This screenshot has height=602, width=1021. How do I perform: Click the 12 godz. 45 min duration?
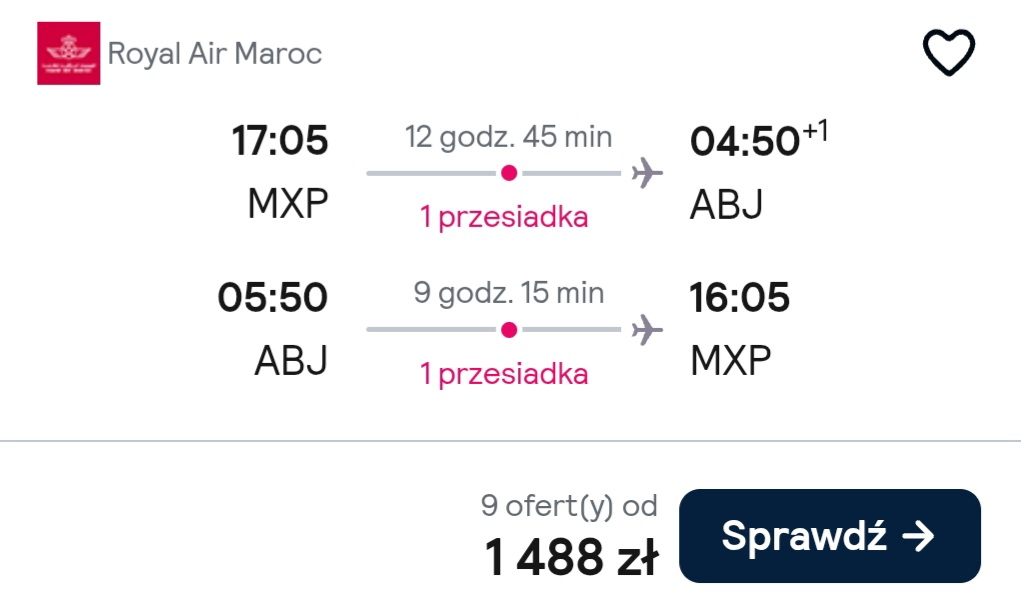509,137
